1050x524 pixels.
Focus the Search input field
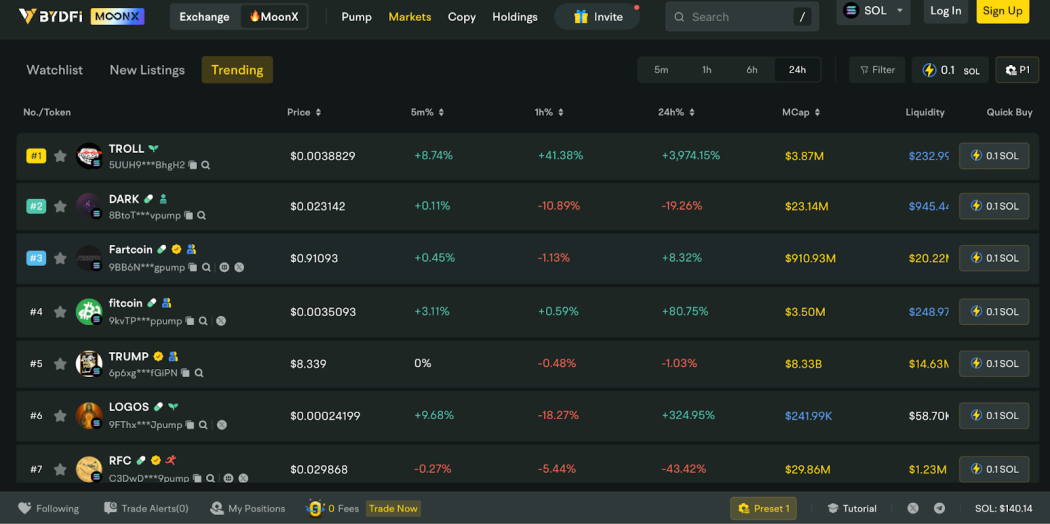[742, 17]
